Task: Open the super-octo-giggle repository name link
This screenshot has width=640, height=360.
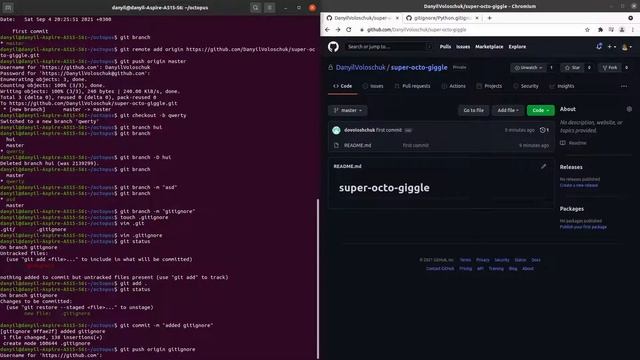Action: 419,67
